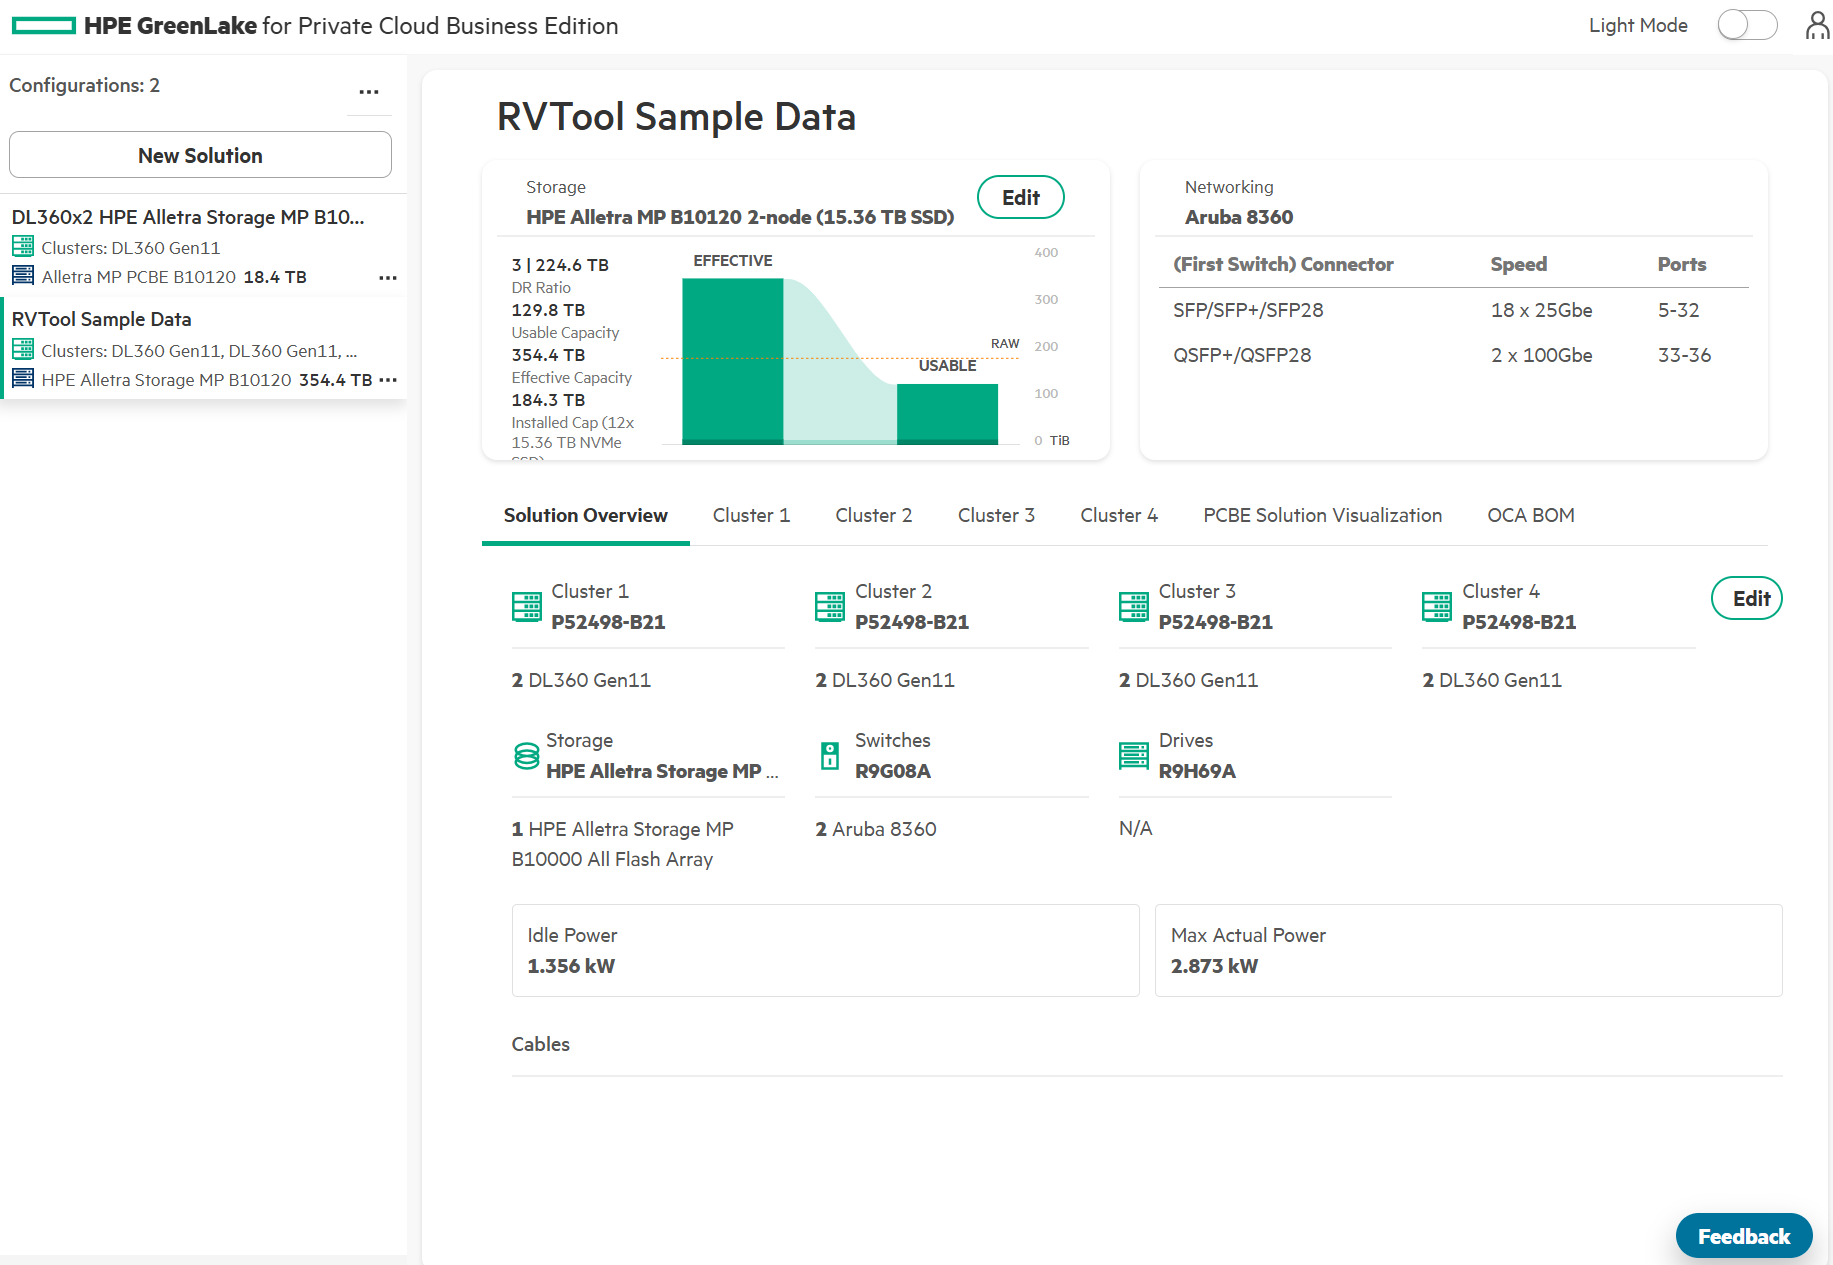The height and width of the screenshot is (1265, 1833).
Task: Click the storage icon beside Alletra MP PCBE B10120
Action: (22, 276)
